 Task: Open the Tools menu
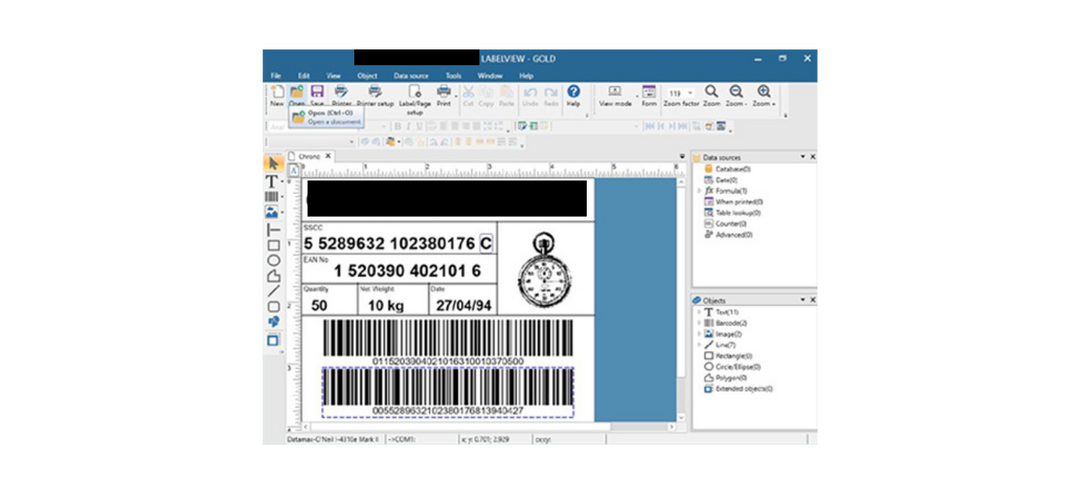[453, 76]
